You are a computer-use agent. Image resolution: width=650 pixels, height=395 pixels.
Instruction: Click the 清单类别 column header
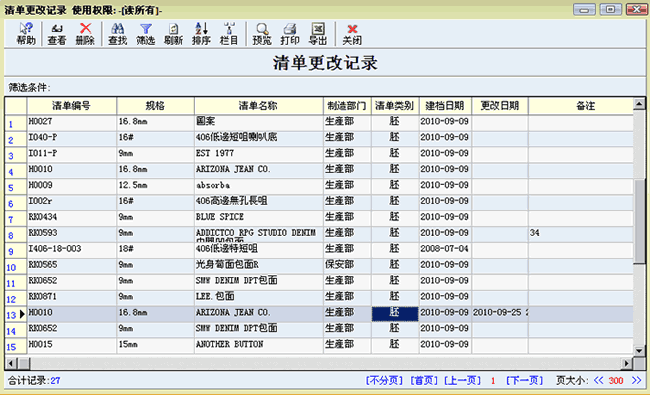(395, 106)
